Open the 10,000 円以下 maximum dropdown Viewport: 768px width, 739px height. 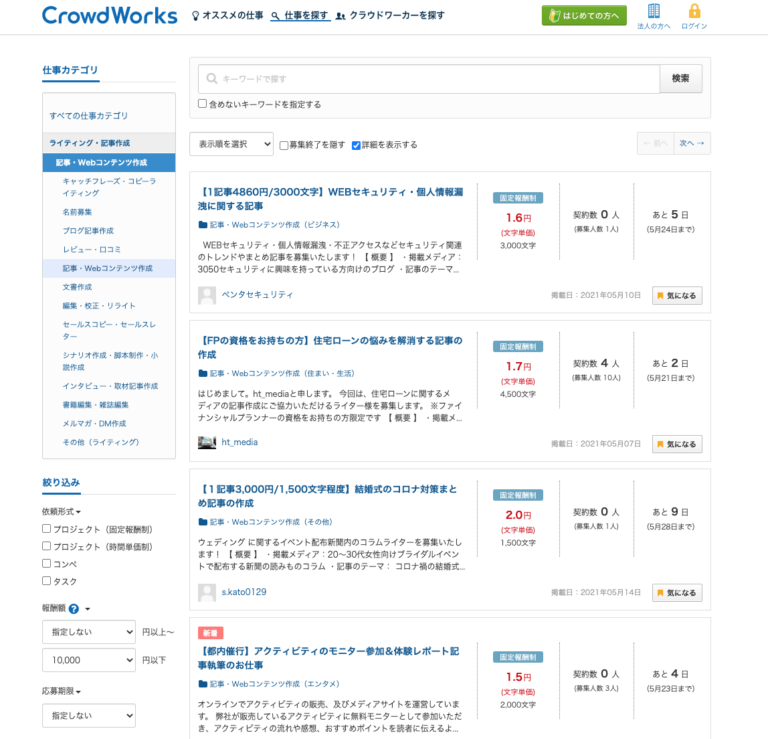coord(89,660)
